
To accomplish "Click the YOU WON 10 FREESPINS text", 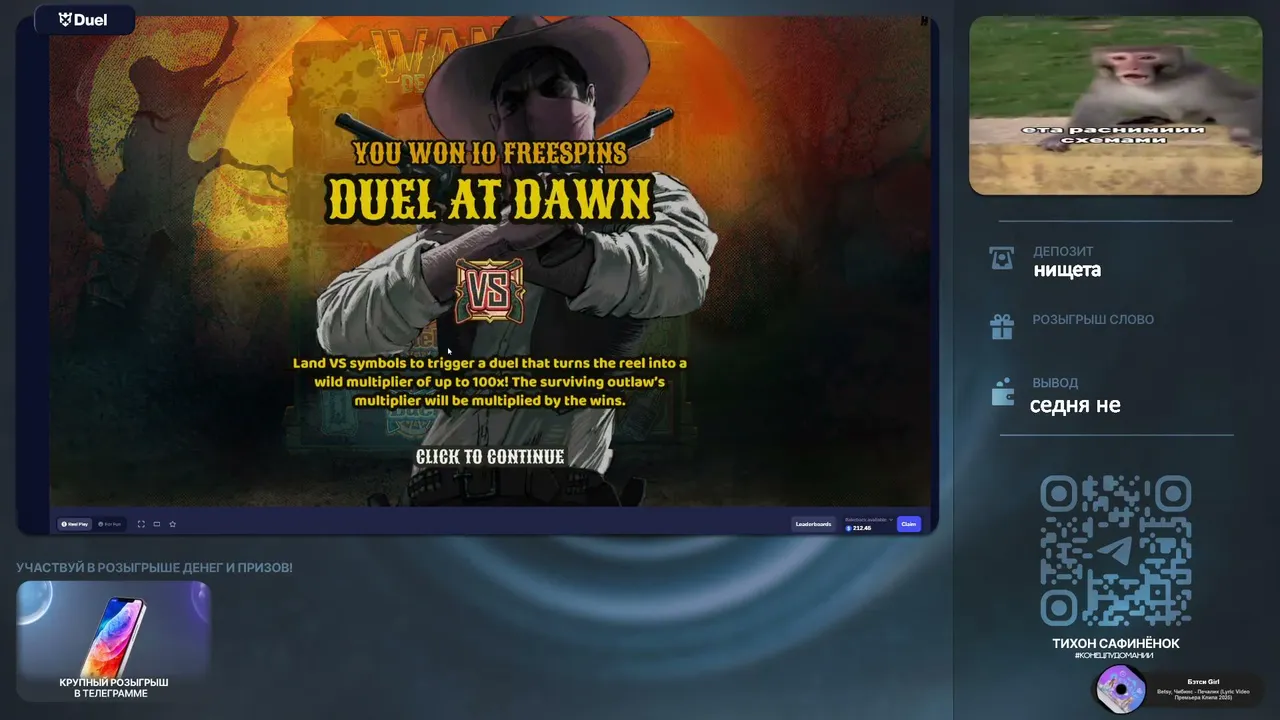I will tap(490, 152).
